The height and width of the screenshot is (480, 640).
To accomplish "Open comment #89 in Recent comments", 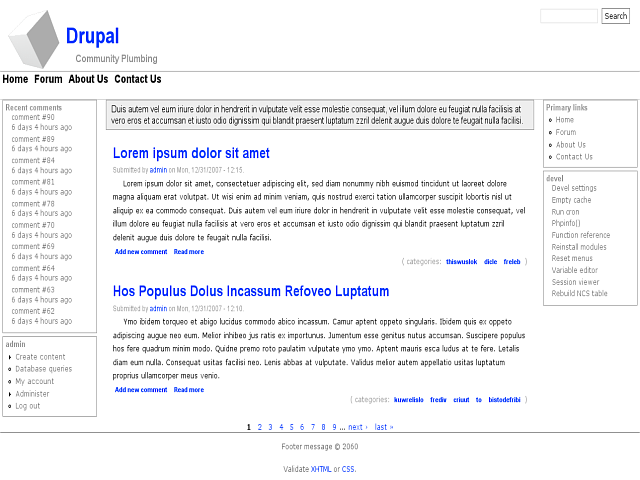I will [33, 139].
